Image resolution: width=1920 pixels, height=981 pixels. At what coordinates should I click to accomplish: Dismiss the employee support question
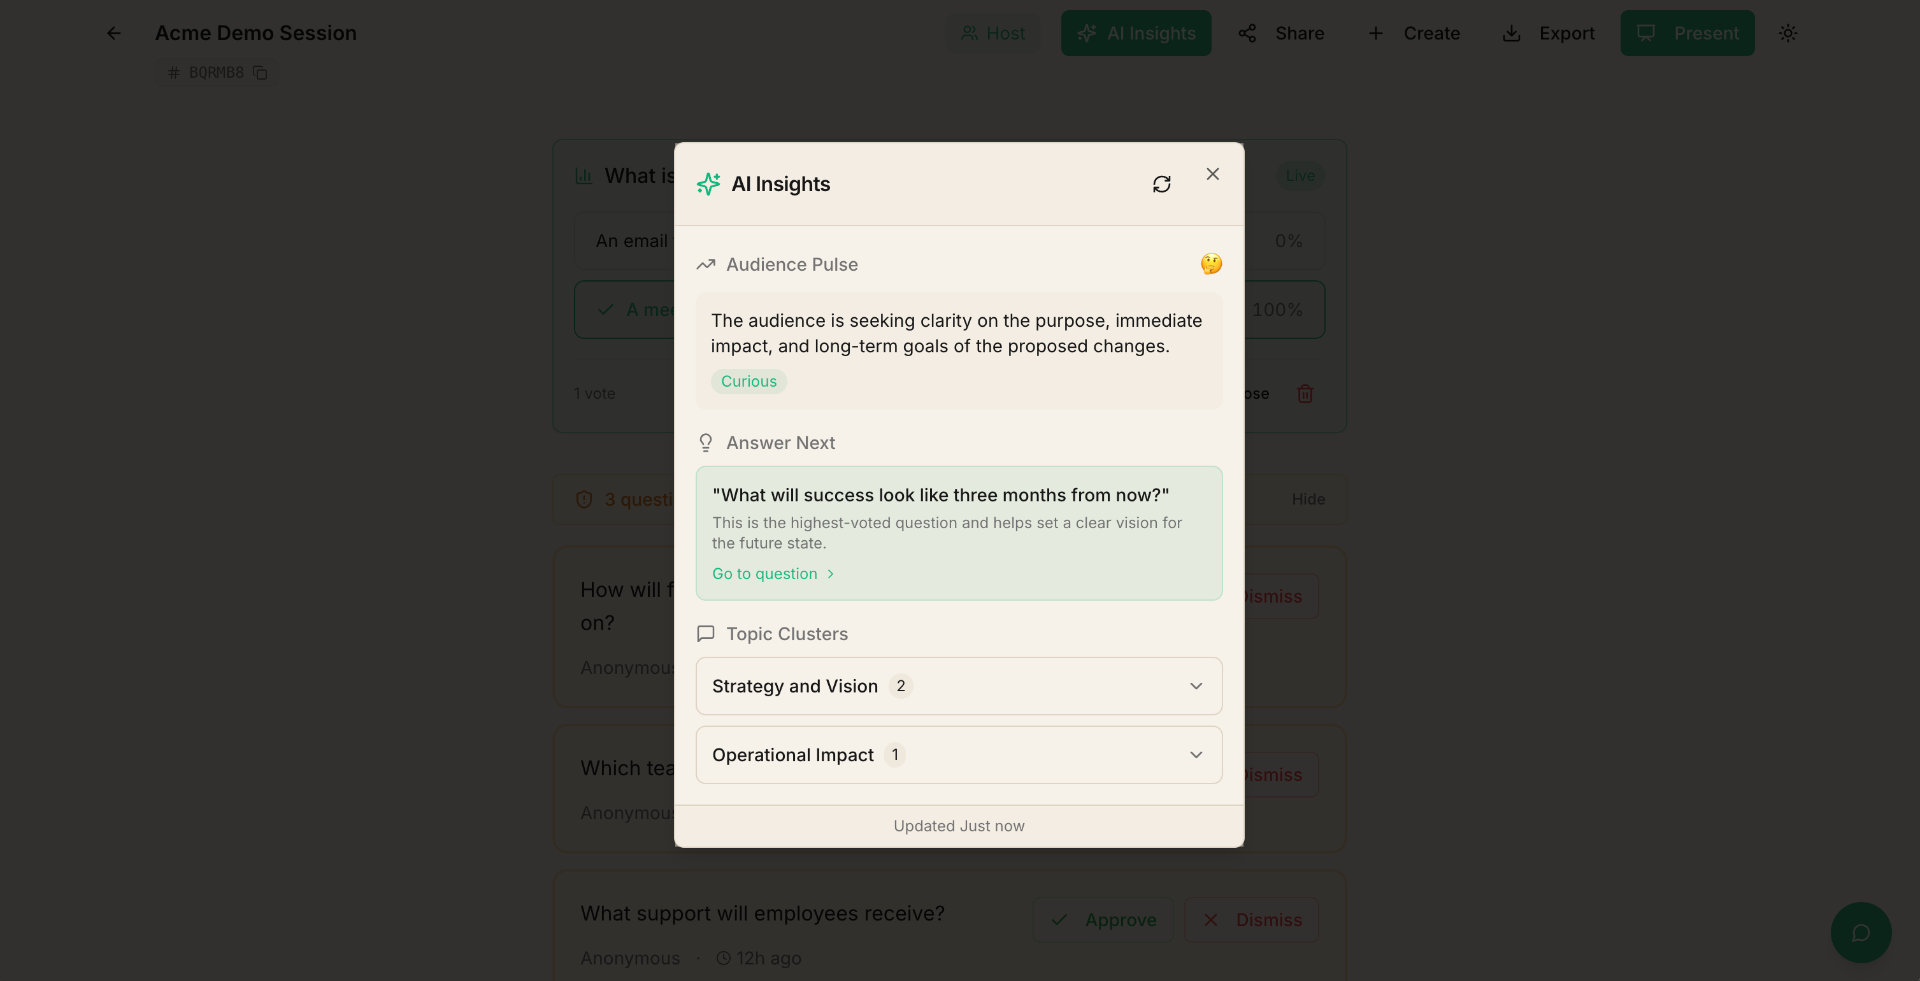coord(1251,920)
